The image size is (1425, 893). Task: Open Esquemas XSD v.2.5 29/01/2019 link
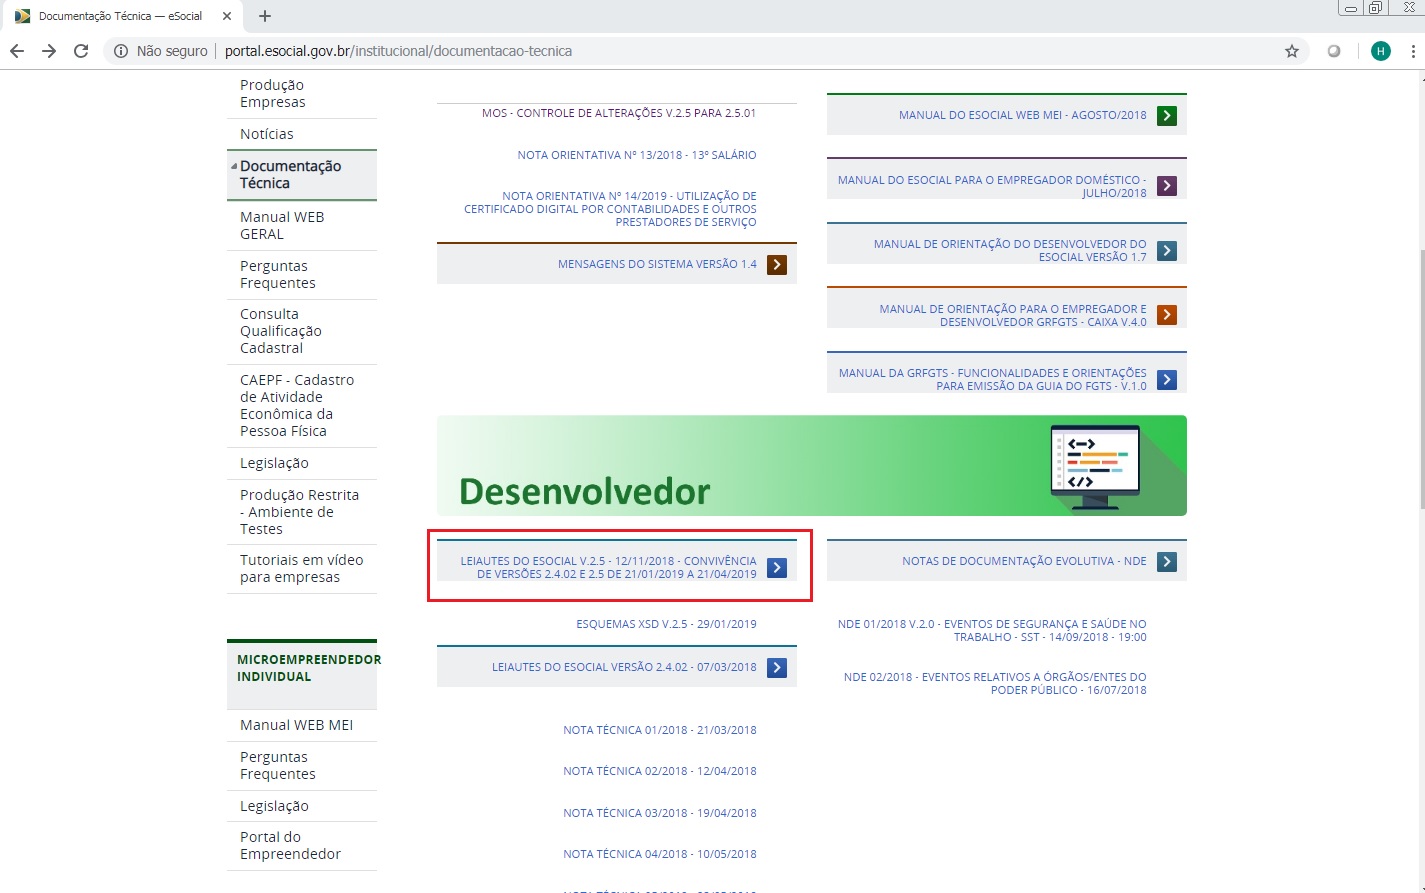(x=666, y=624)
